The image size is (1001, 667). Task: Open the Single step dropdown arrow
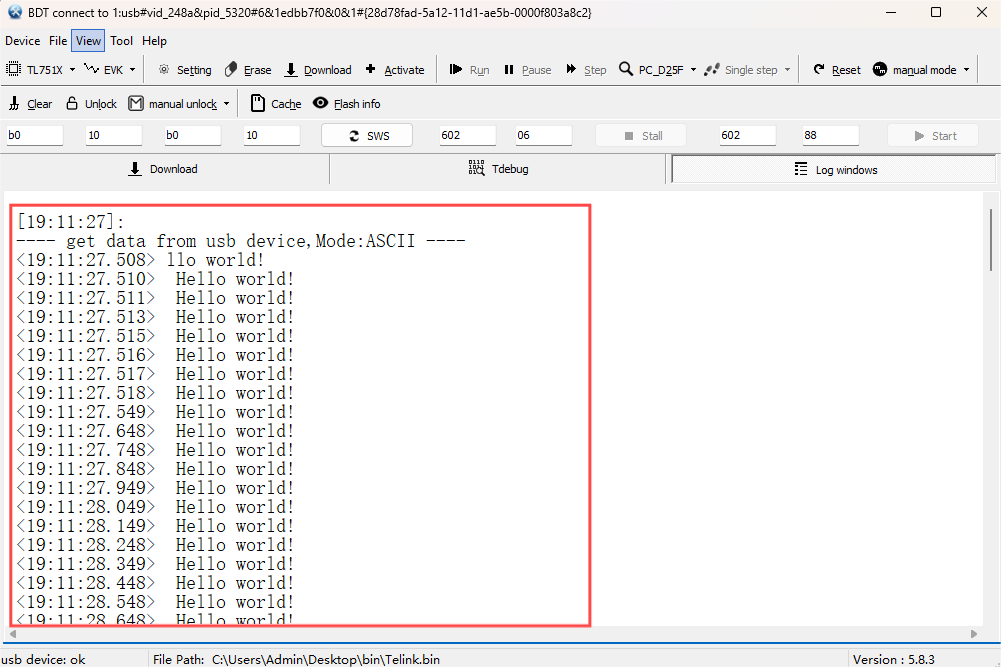coord(787,70)
